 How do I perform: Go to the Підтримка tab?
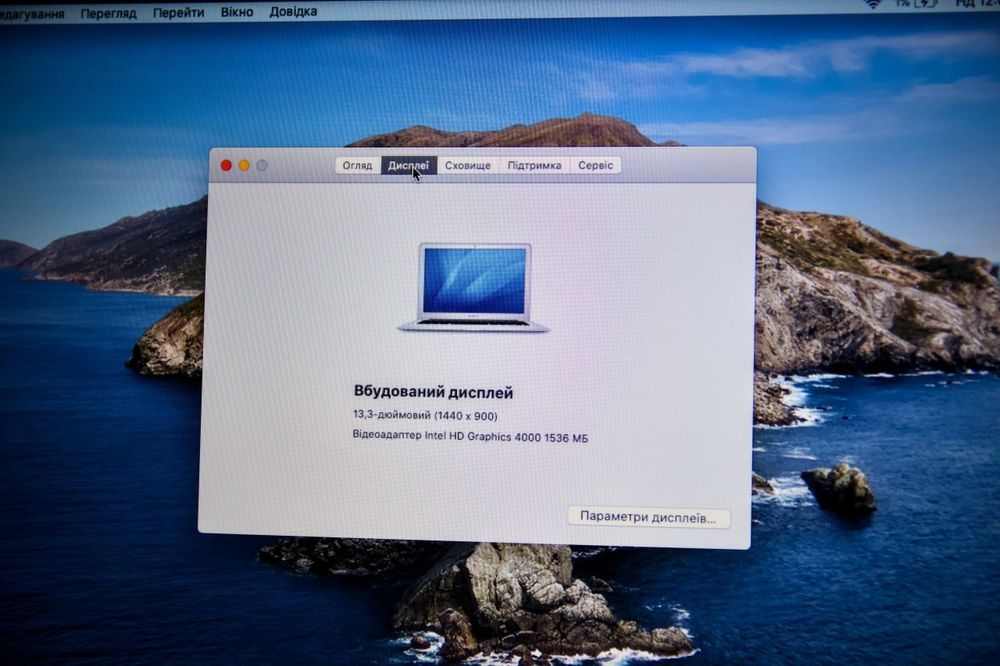[x=534, y=165]
